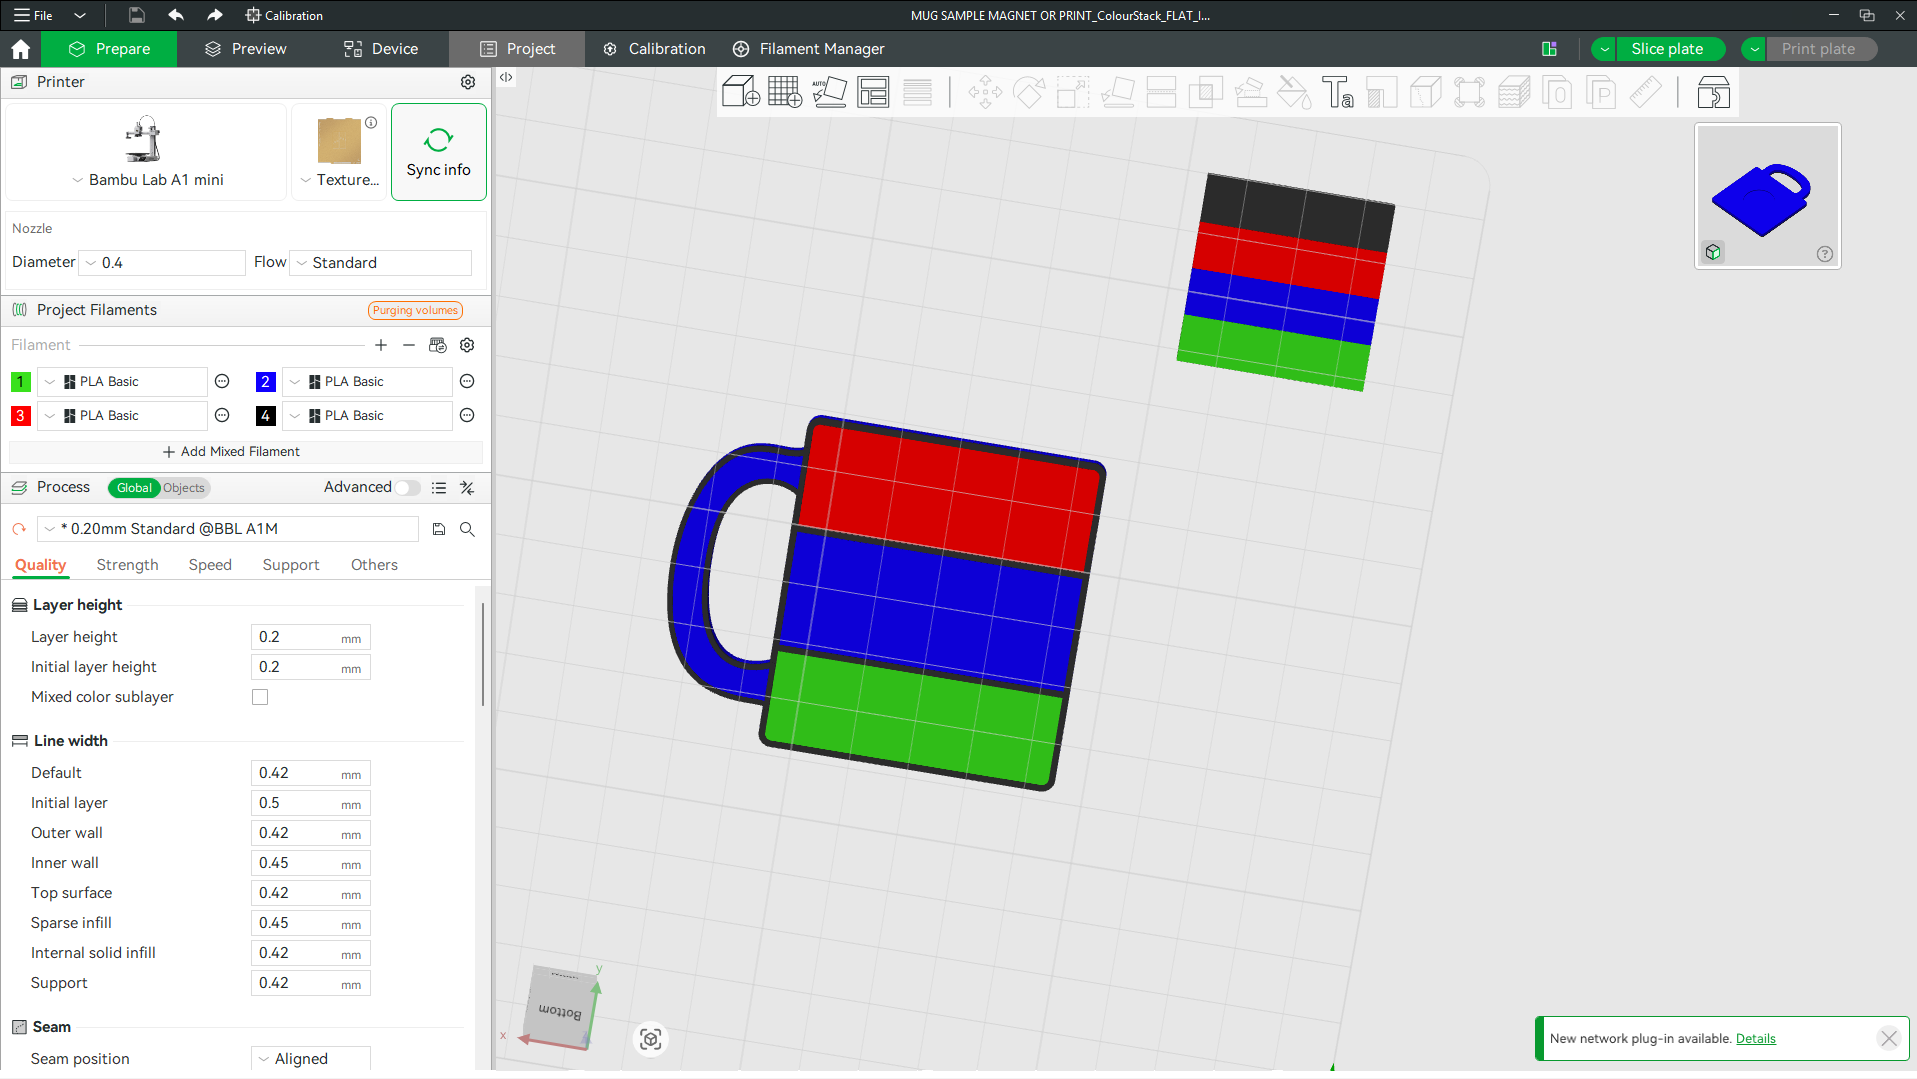
Task: Open the nozzle Diameter dropdown
Action: click(x=162, y=263)
